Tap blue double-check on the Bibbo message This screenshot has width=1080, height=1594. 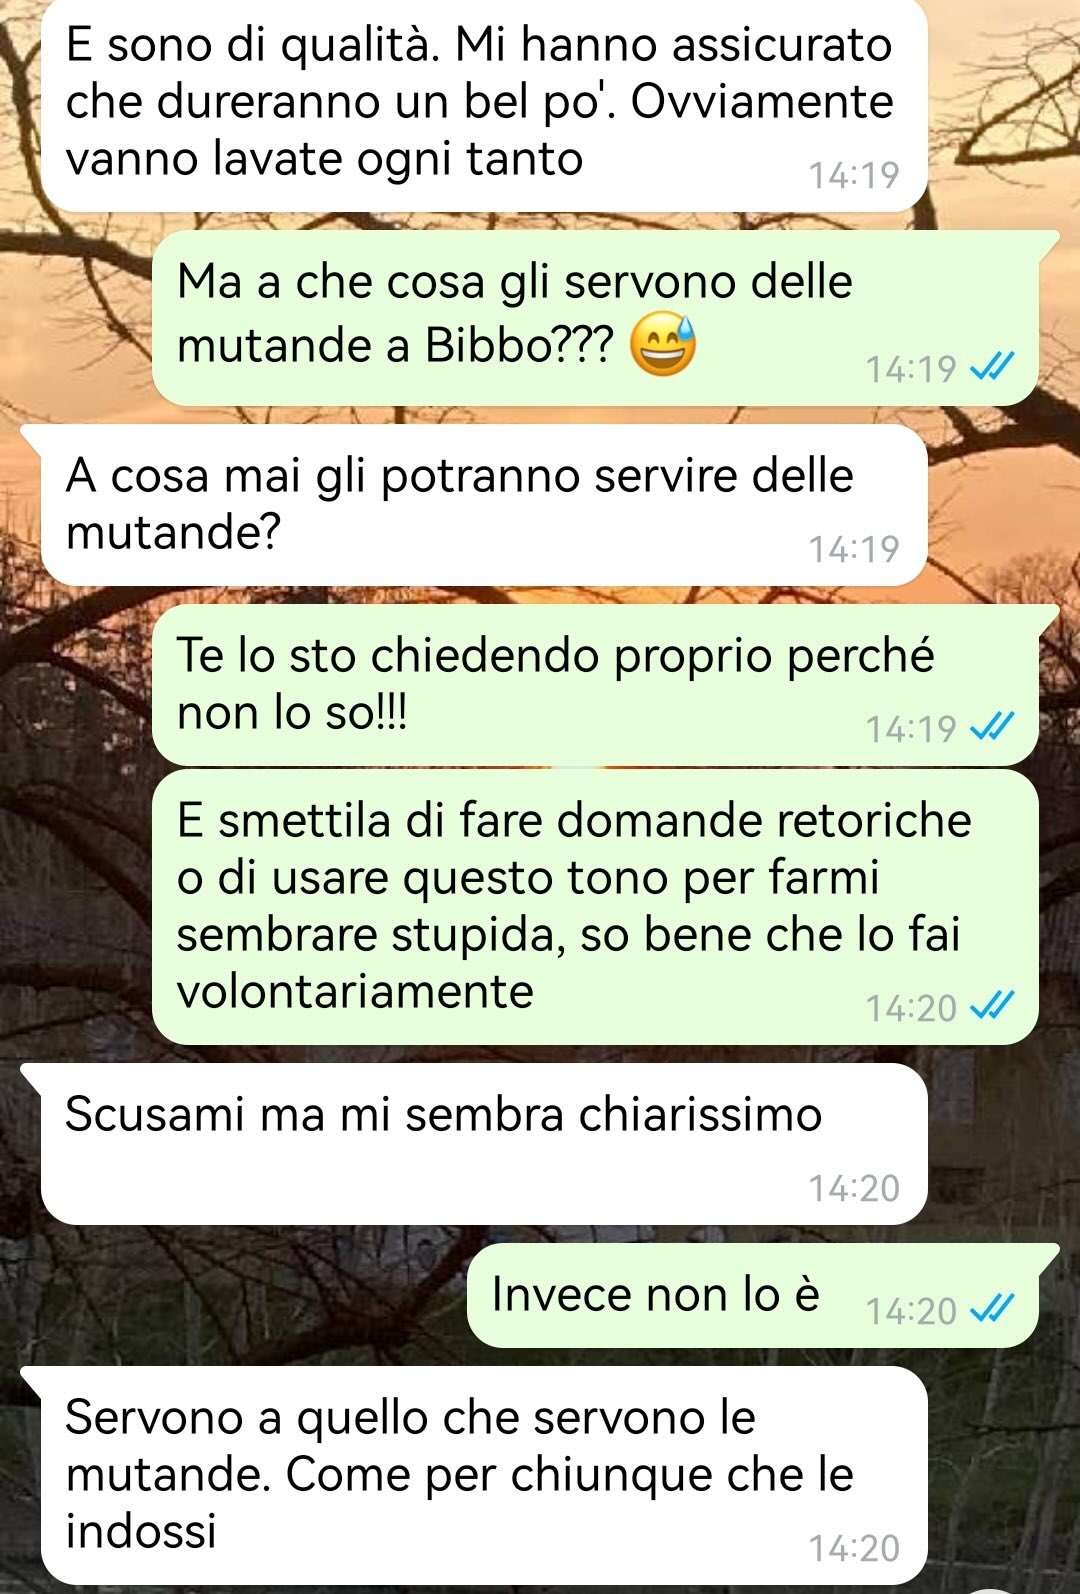point(992,368)
